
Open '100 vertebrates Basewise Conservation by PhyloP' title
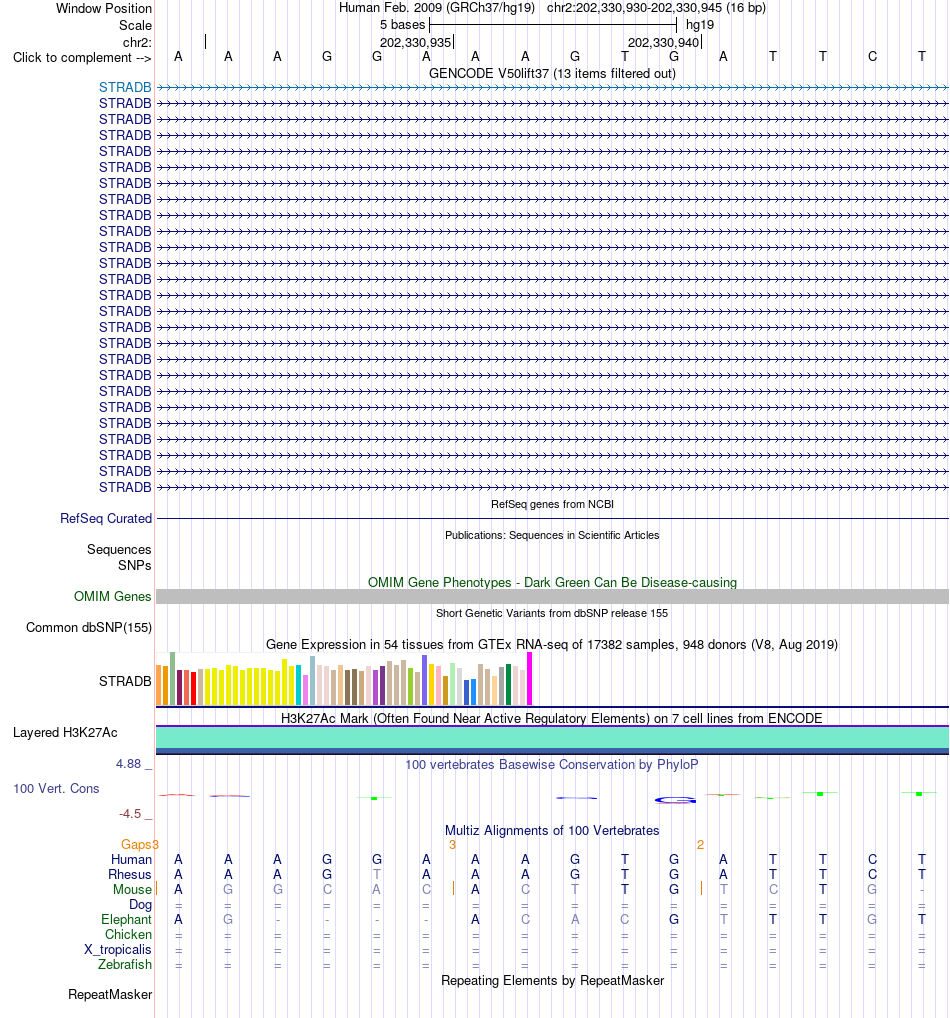coord(552,764)
